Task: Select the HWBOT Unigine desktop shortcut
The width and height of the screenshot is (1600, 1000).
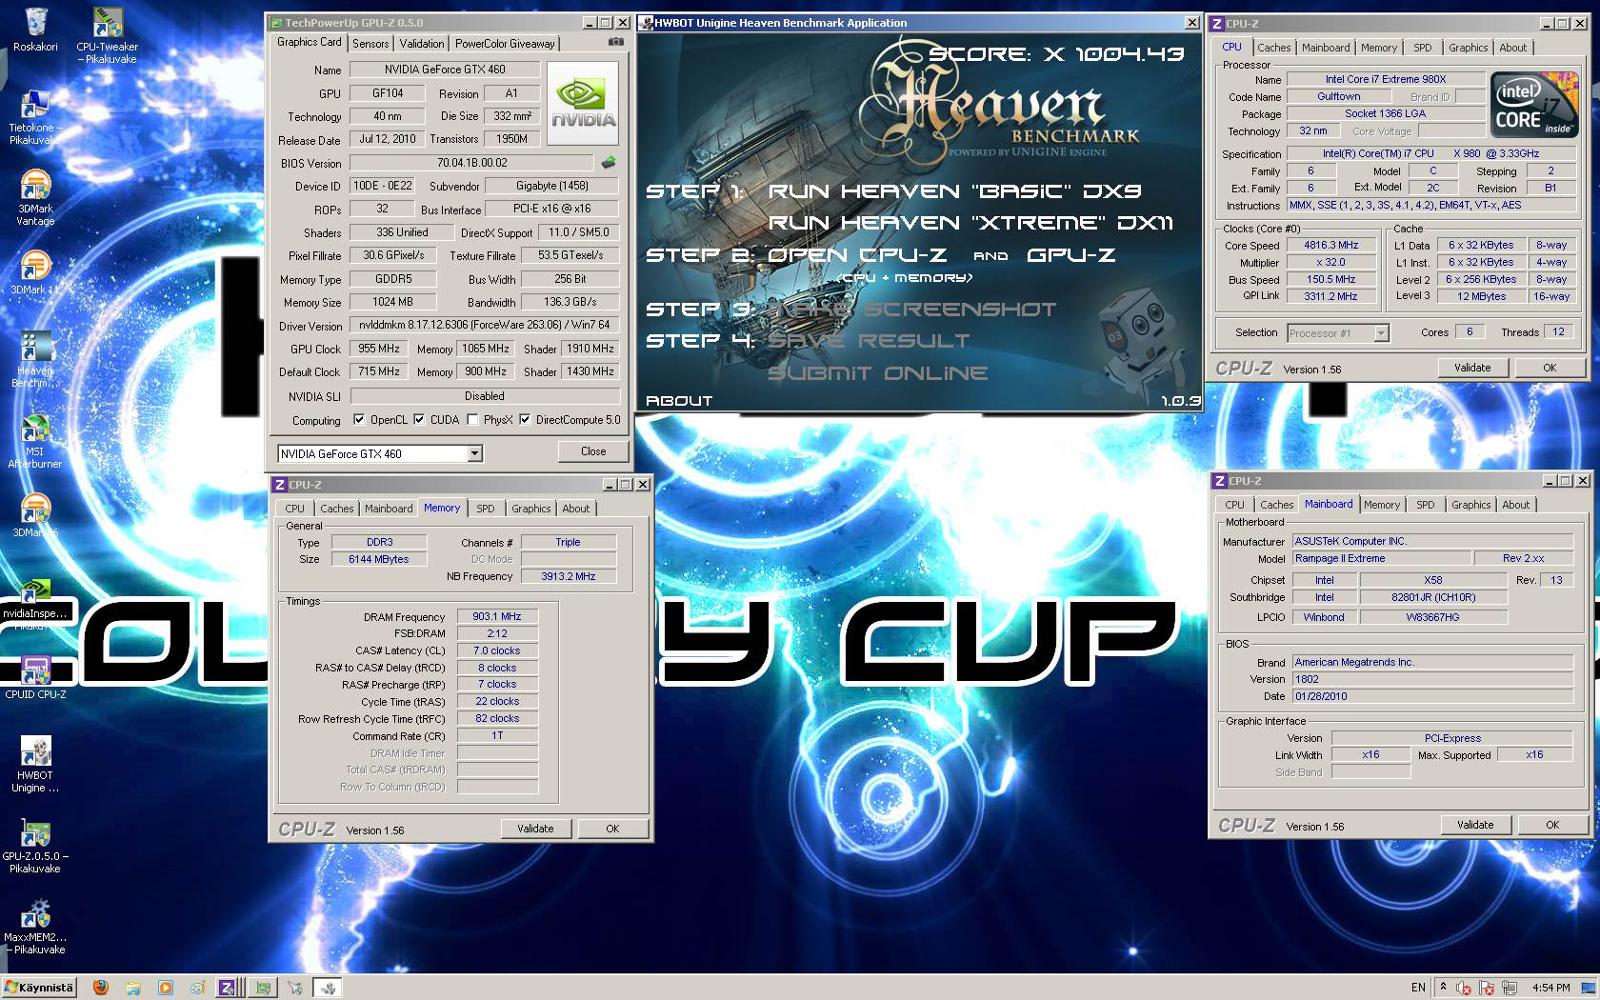Action: (x=35, y=765)
